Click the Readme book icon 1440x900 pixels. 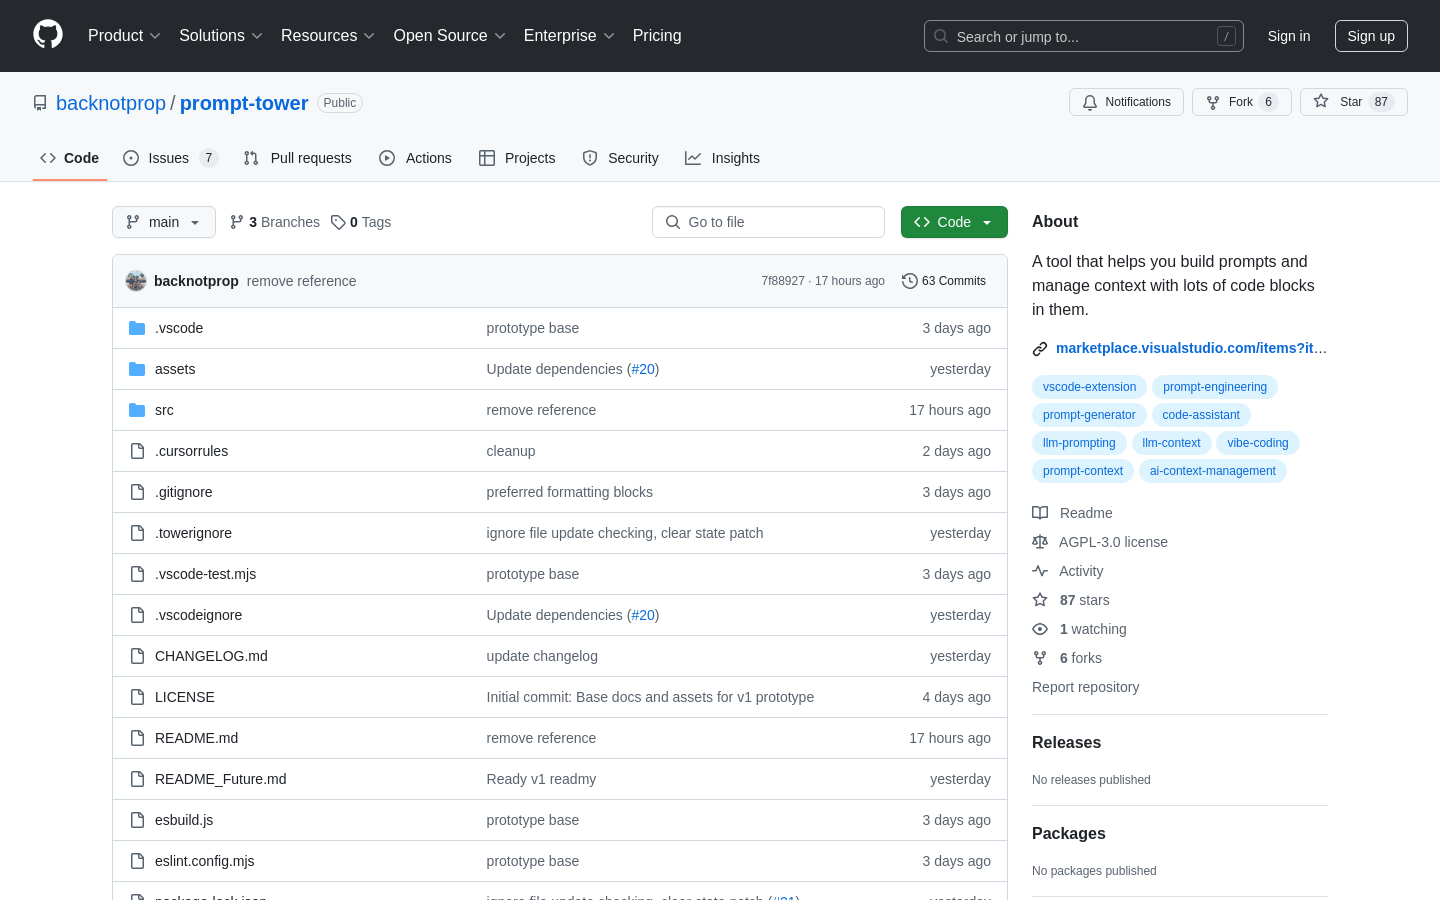[1040, 513]
